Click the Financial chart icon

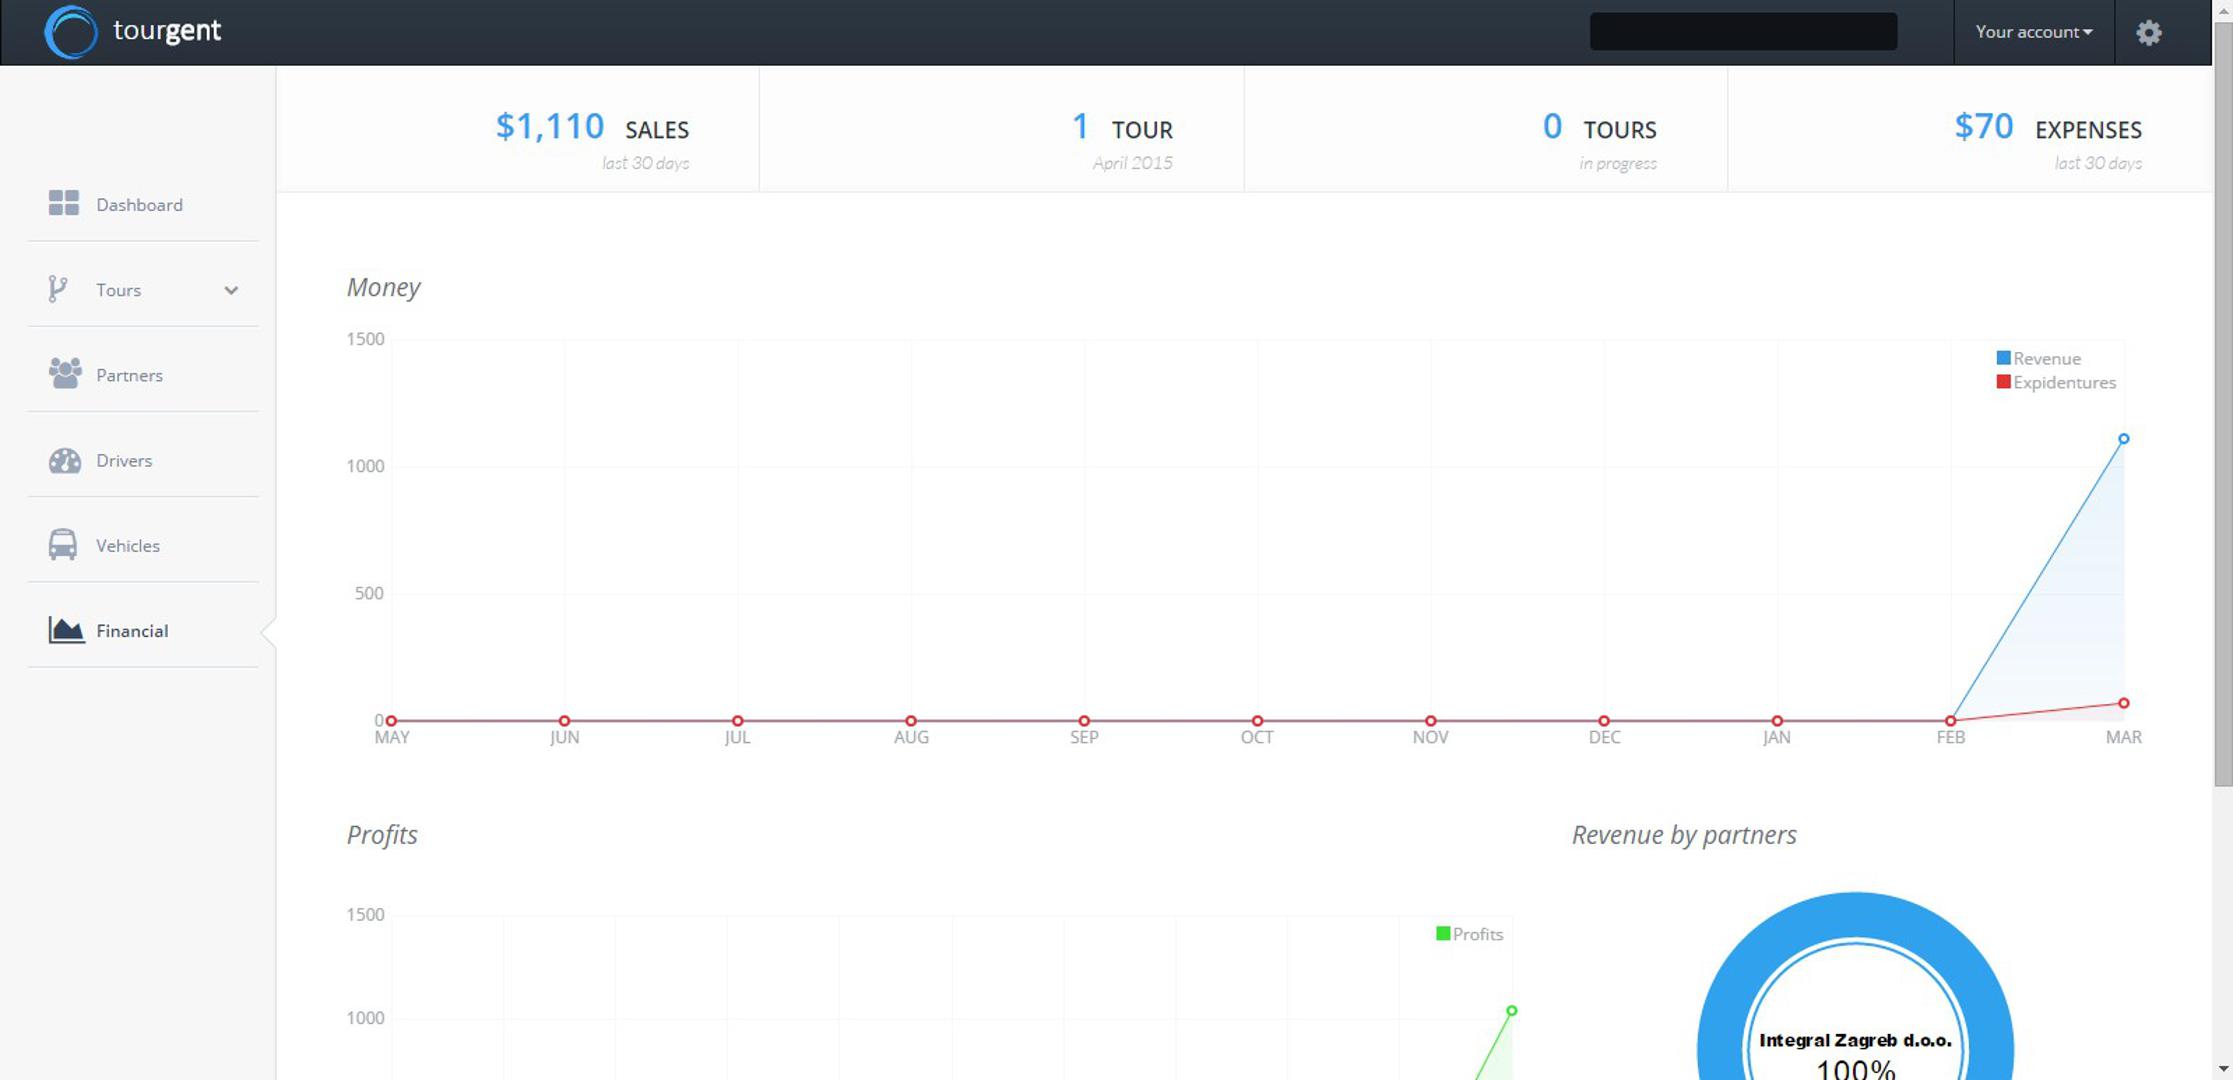tap(66, 630)
